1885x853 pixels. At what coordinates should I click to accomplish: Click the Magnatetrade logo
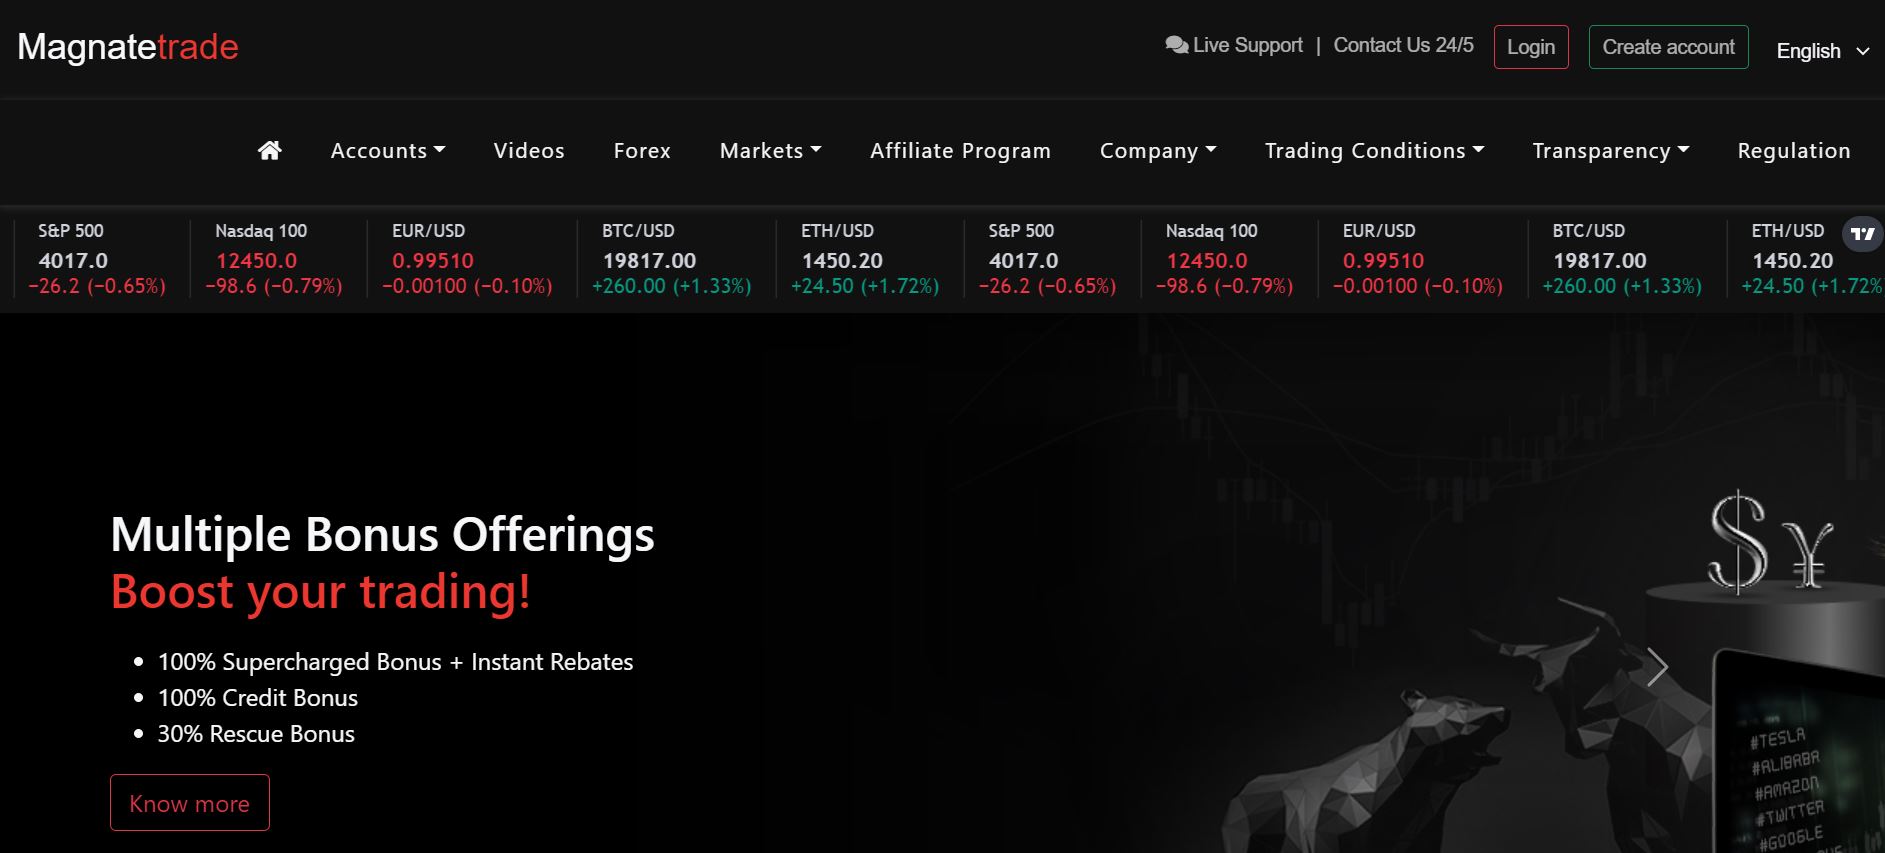pos(128,47)
